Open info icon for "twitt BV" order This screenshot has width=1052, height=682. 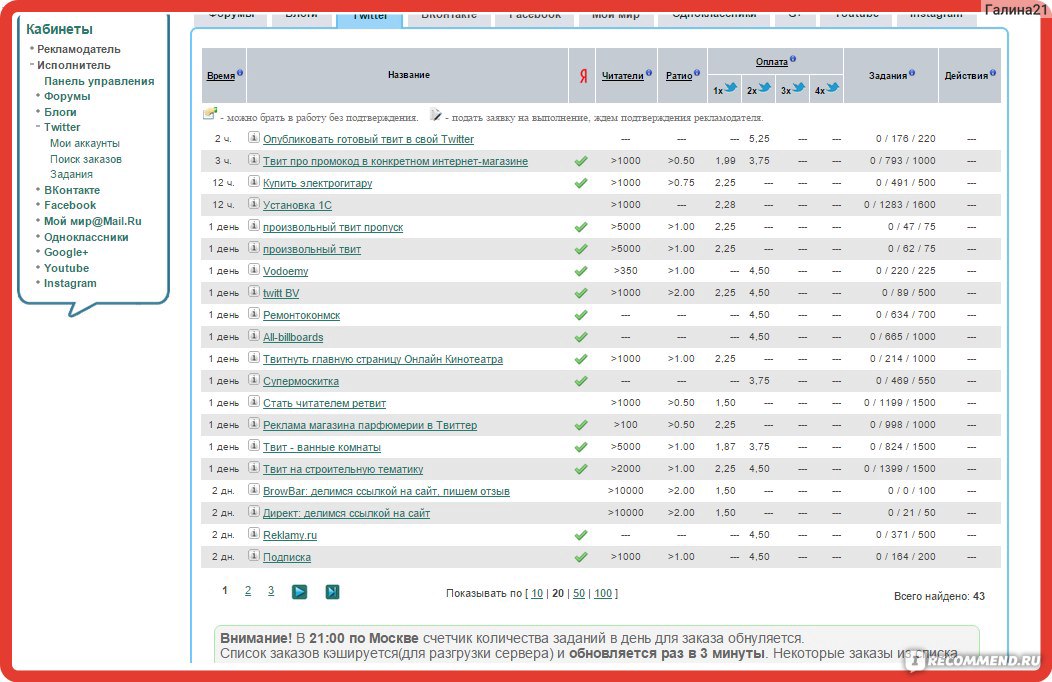[x=254, y=292]
